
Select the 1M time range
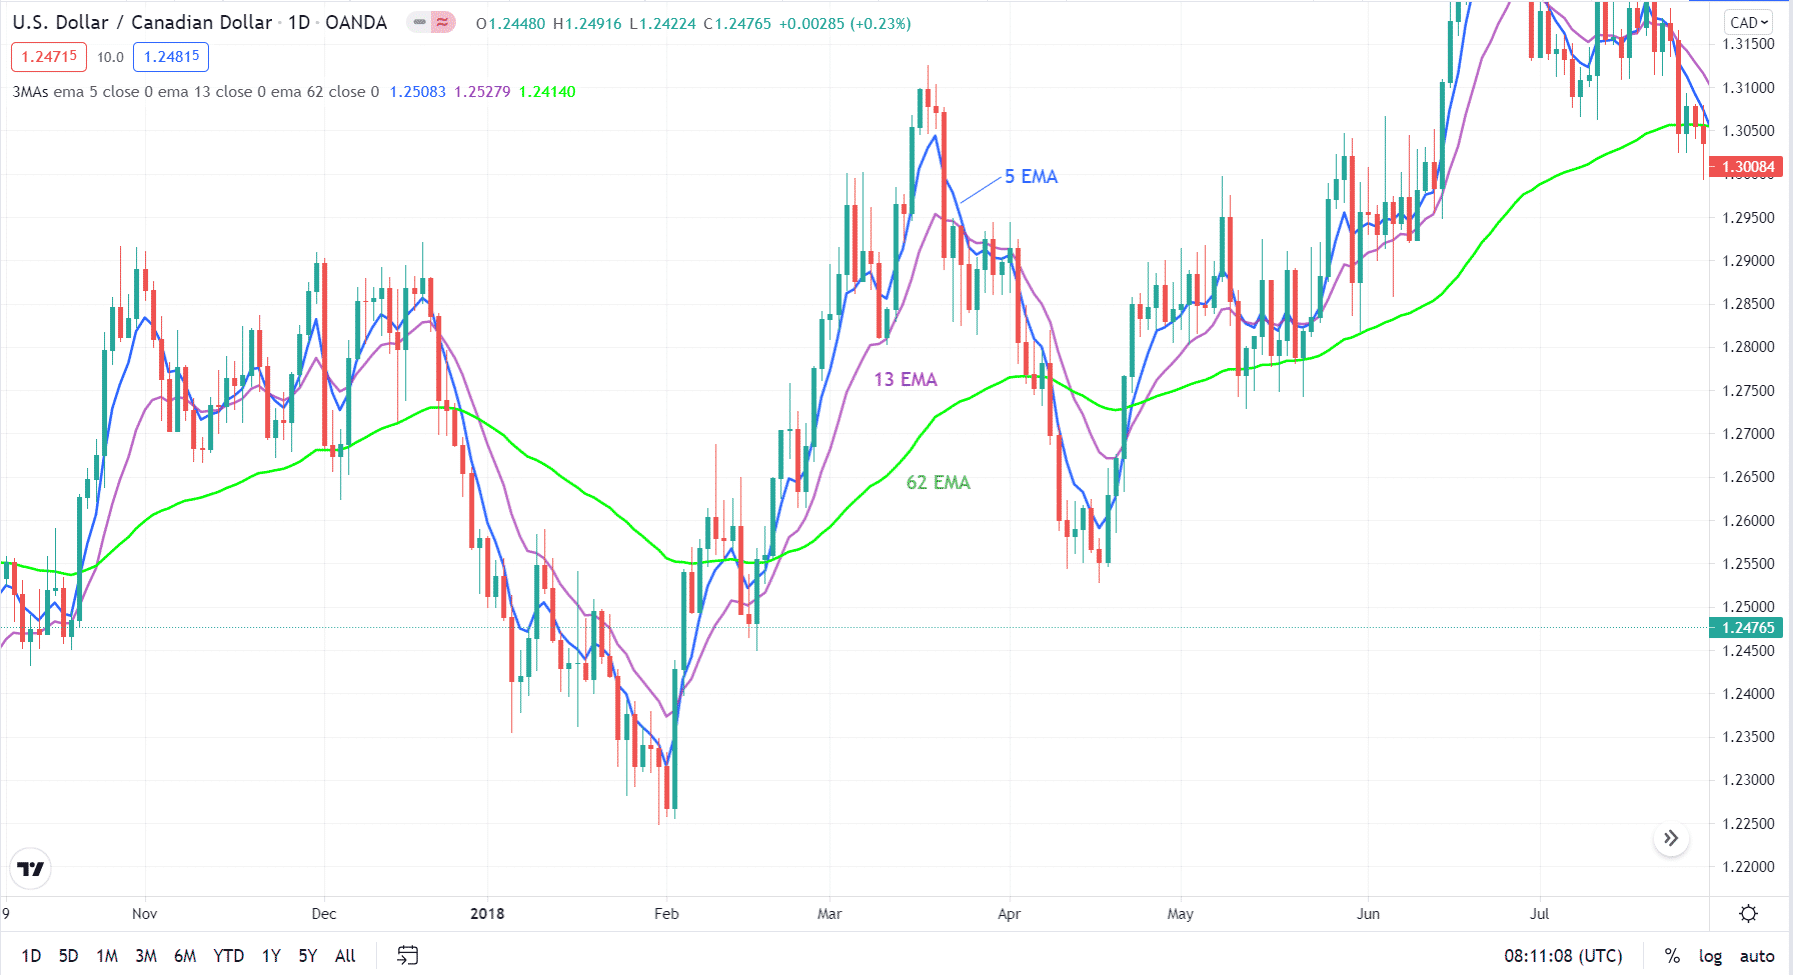coord(107,955)
